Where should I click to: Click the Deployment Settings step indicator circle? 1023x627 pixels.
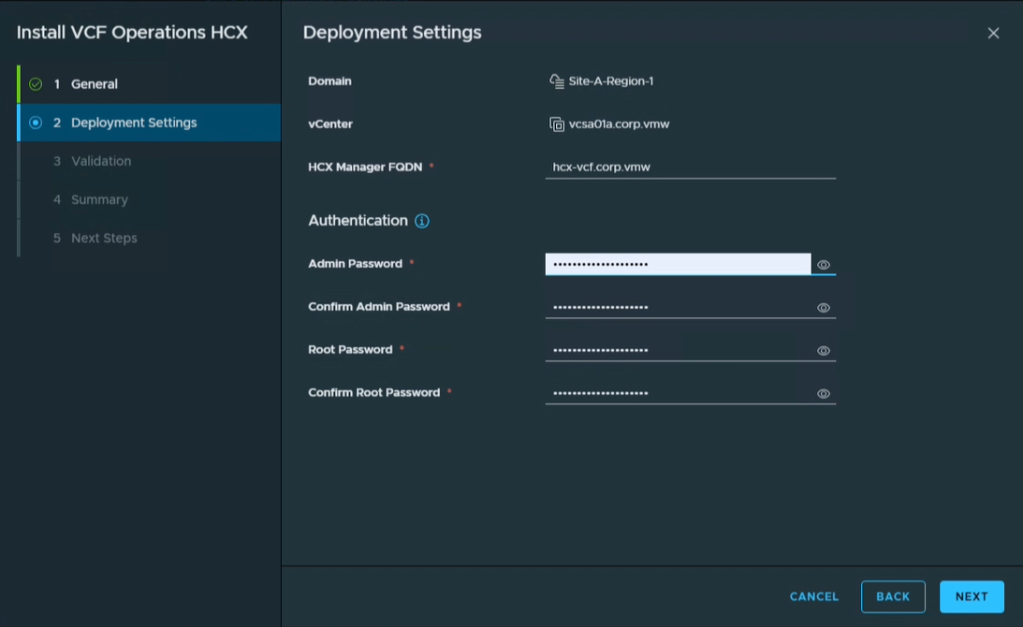[36, 123]
